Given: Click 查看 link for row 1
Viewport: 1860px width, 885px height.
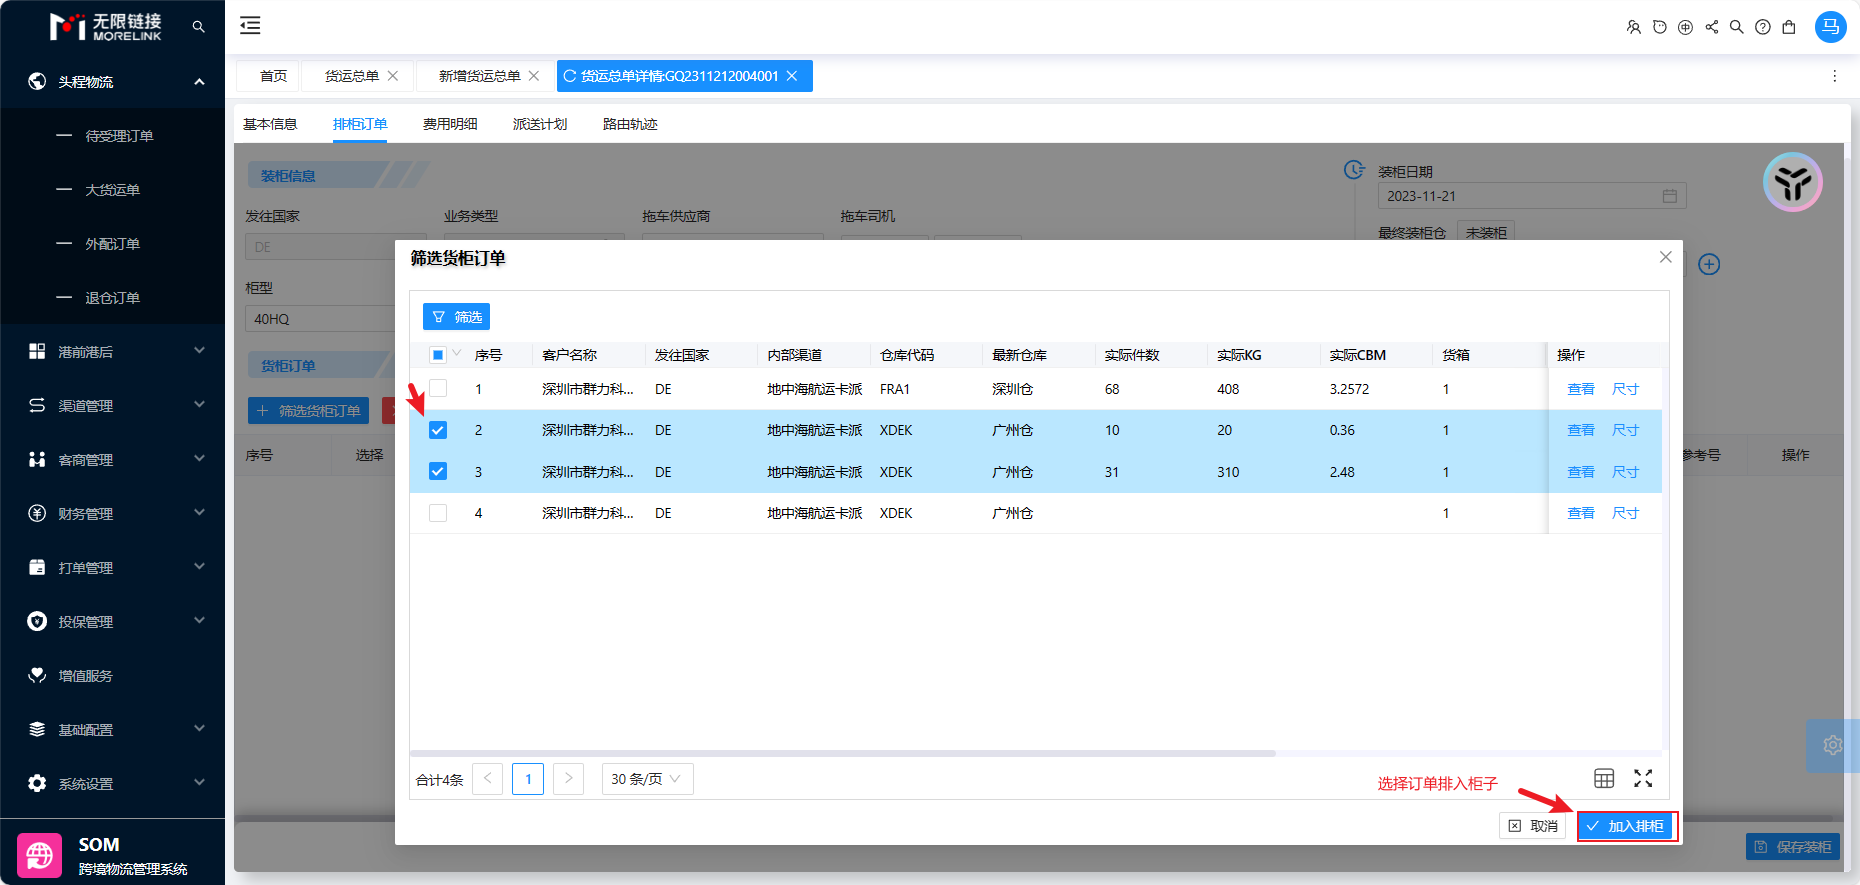Looking at the screenshot, I should pyautogui.click(x=1580, y=389).
